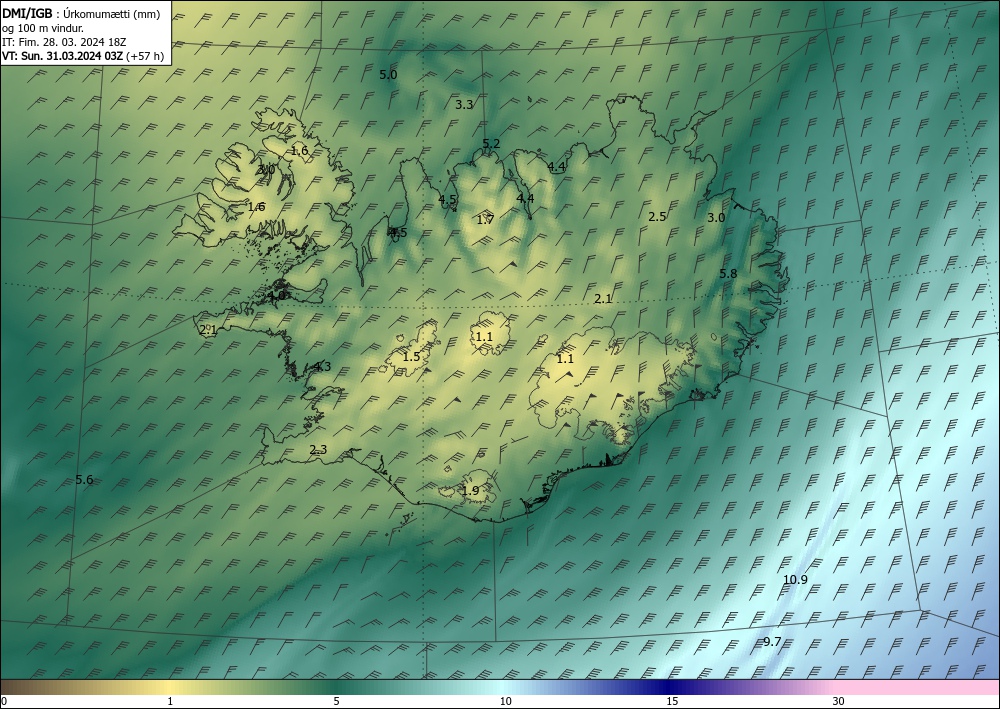Pick the dark navy segment of the color bar
The width and height of the screenshot is (1000, 709).
pyautogui.click(x=670, y=688)
